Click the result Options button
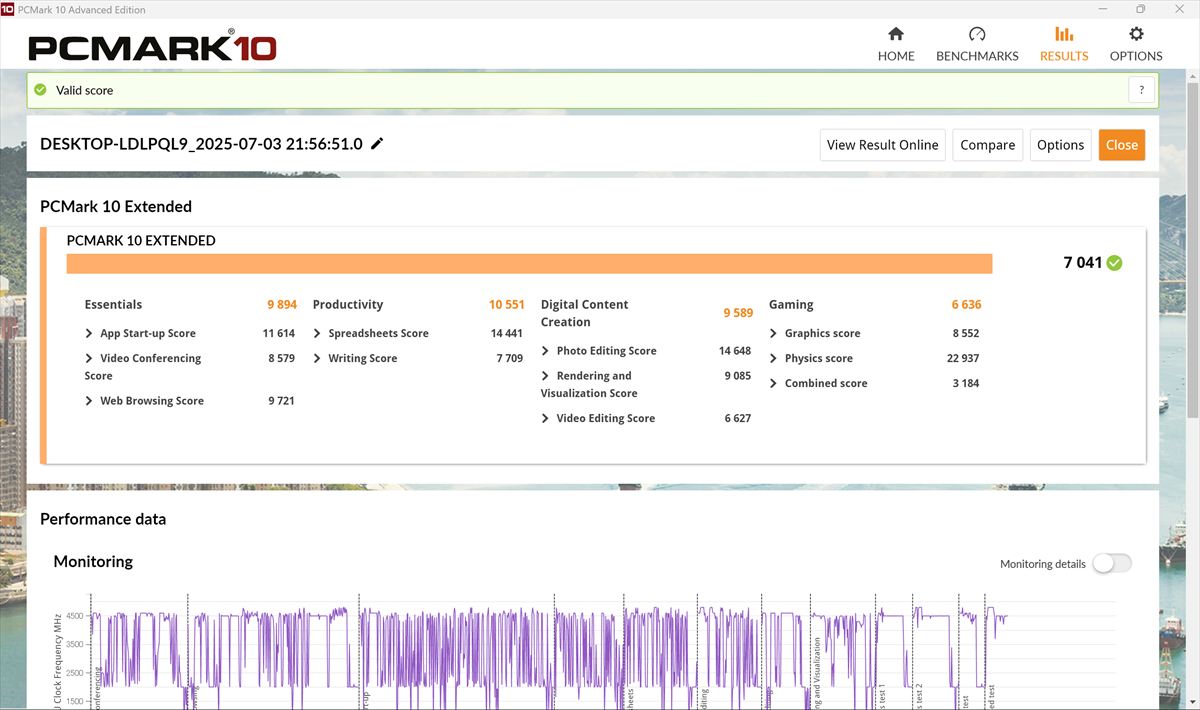 [1061, 145]
